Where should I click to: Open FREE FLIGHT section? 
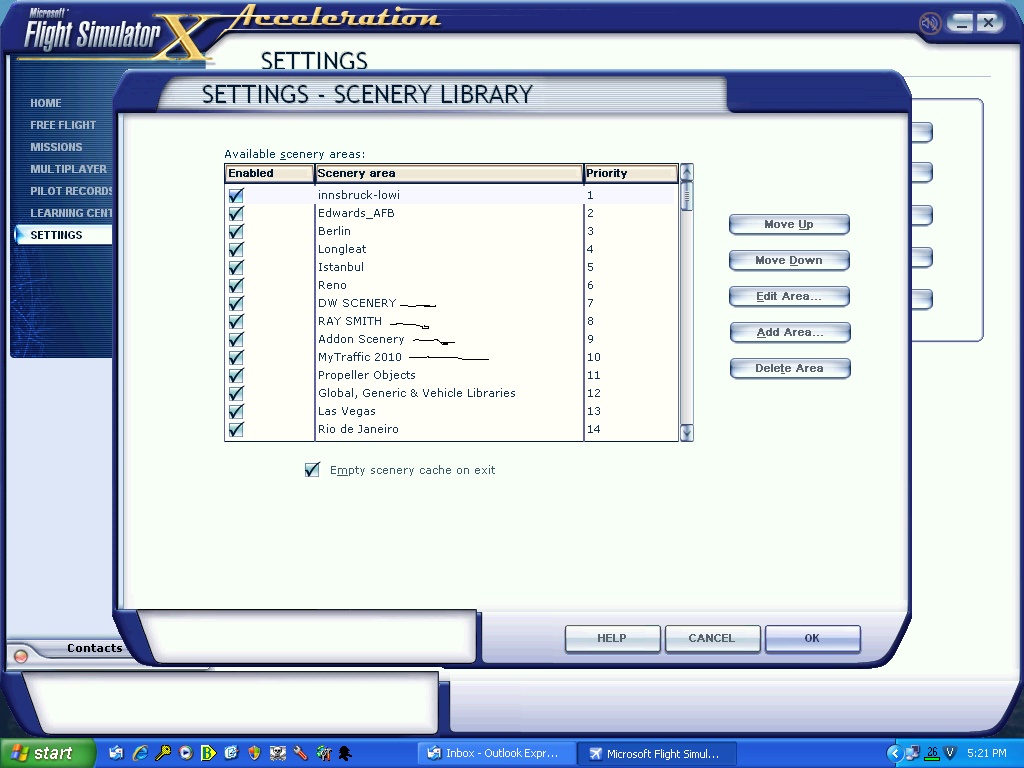point(63,125)
